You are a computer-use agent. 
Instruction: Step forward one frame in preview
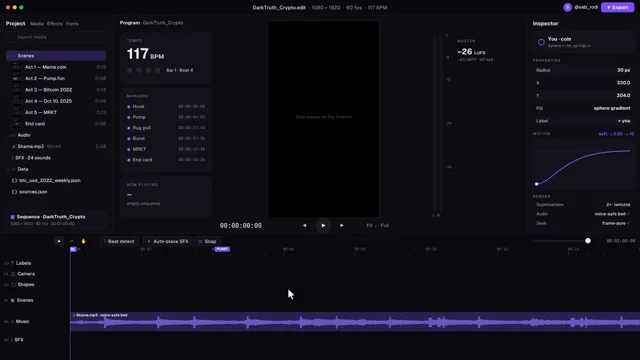(342, 225)
